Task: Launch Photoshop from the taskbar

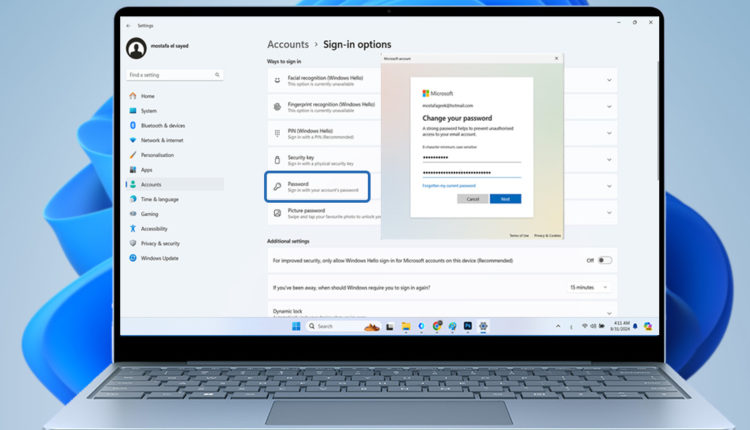Action: coord(467,326)
